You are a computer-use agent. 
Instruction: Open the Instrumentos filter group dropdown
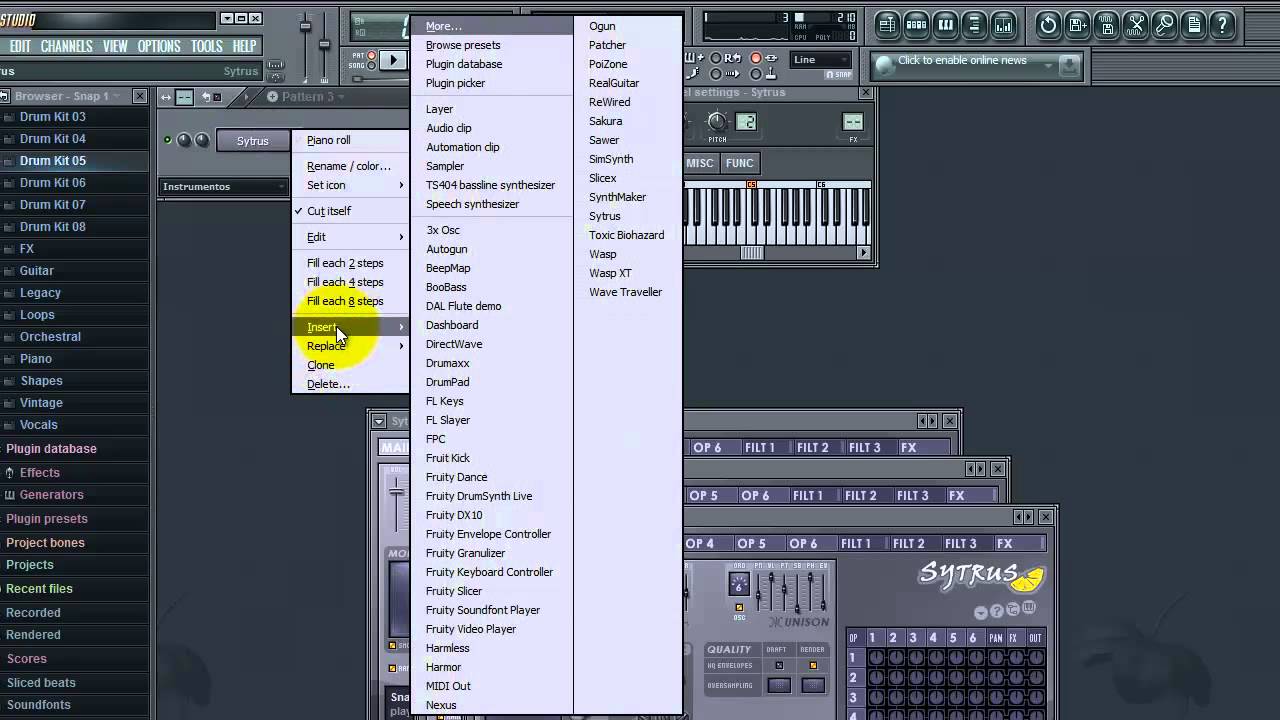(225, 186)
